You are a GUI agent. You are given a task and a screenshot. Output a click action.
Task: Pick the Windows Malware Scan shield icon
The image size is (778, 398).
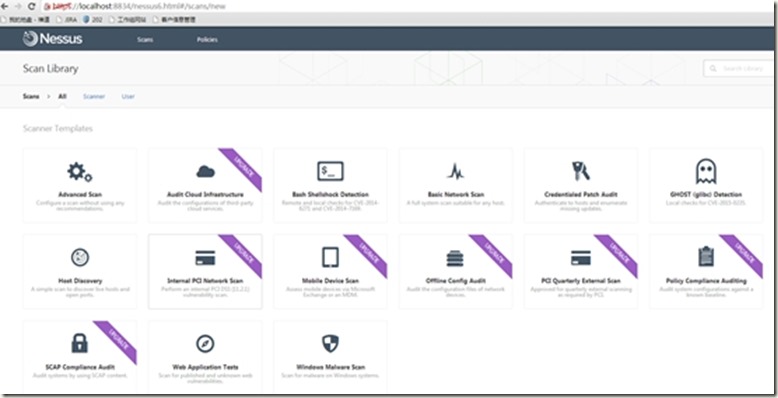pyautogui.click(x=330, y=343)
